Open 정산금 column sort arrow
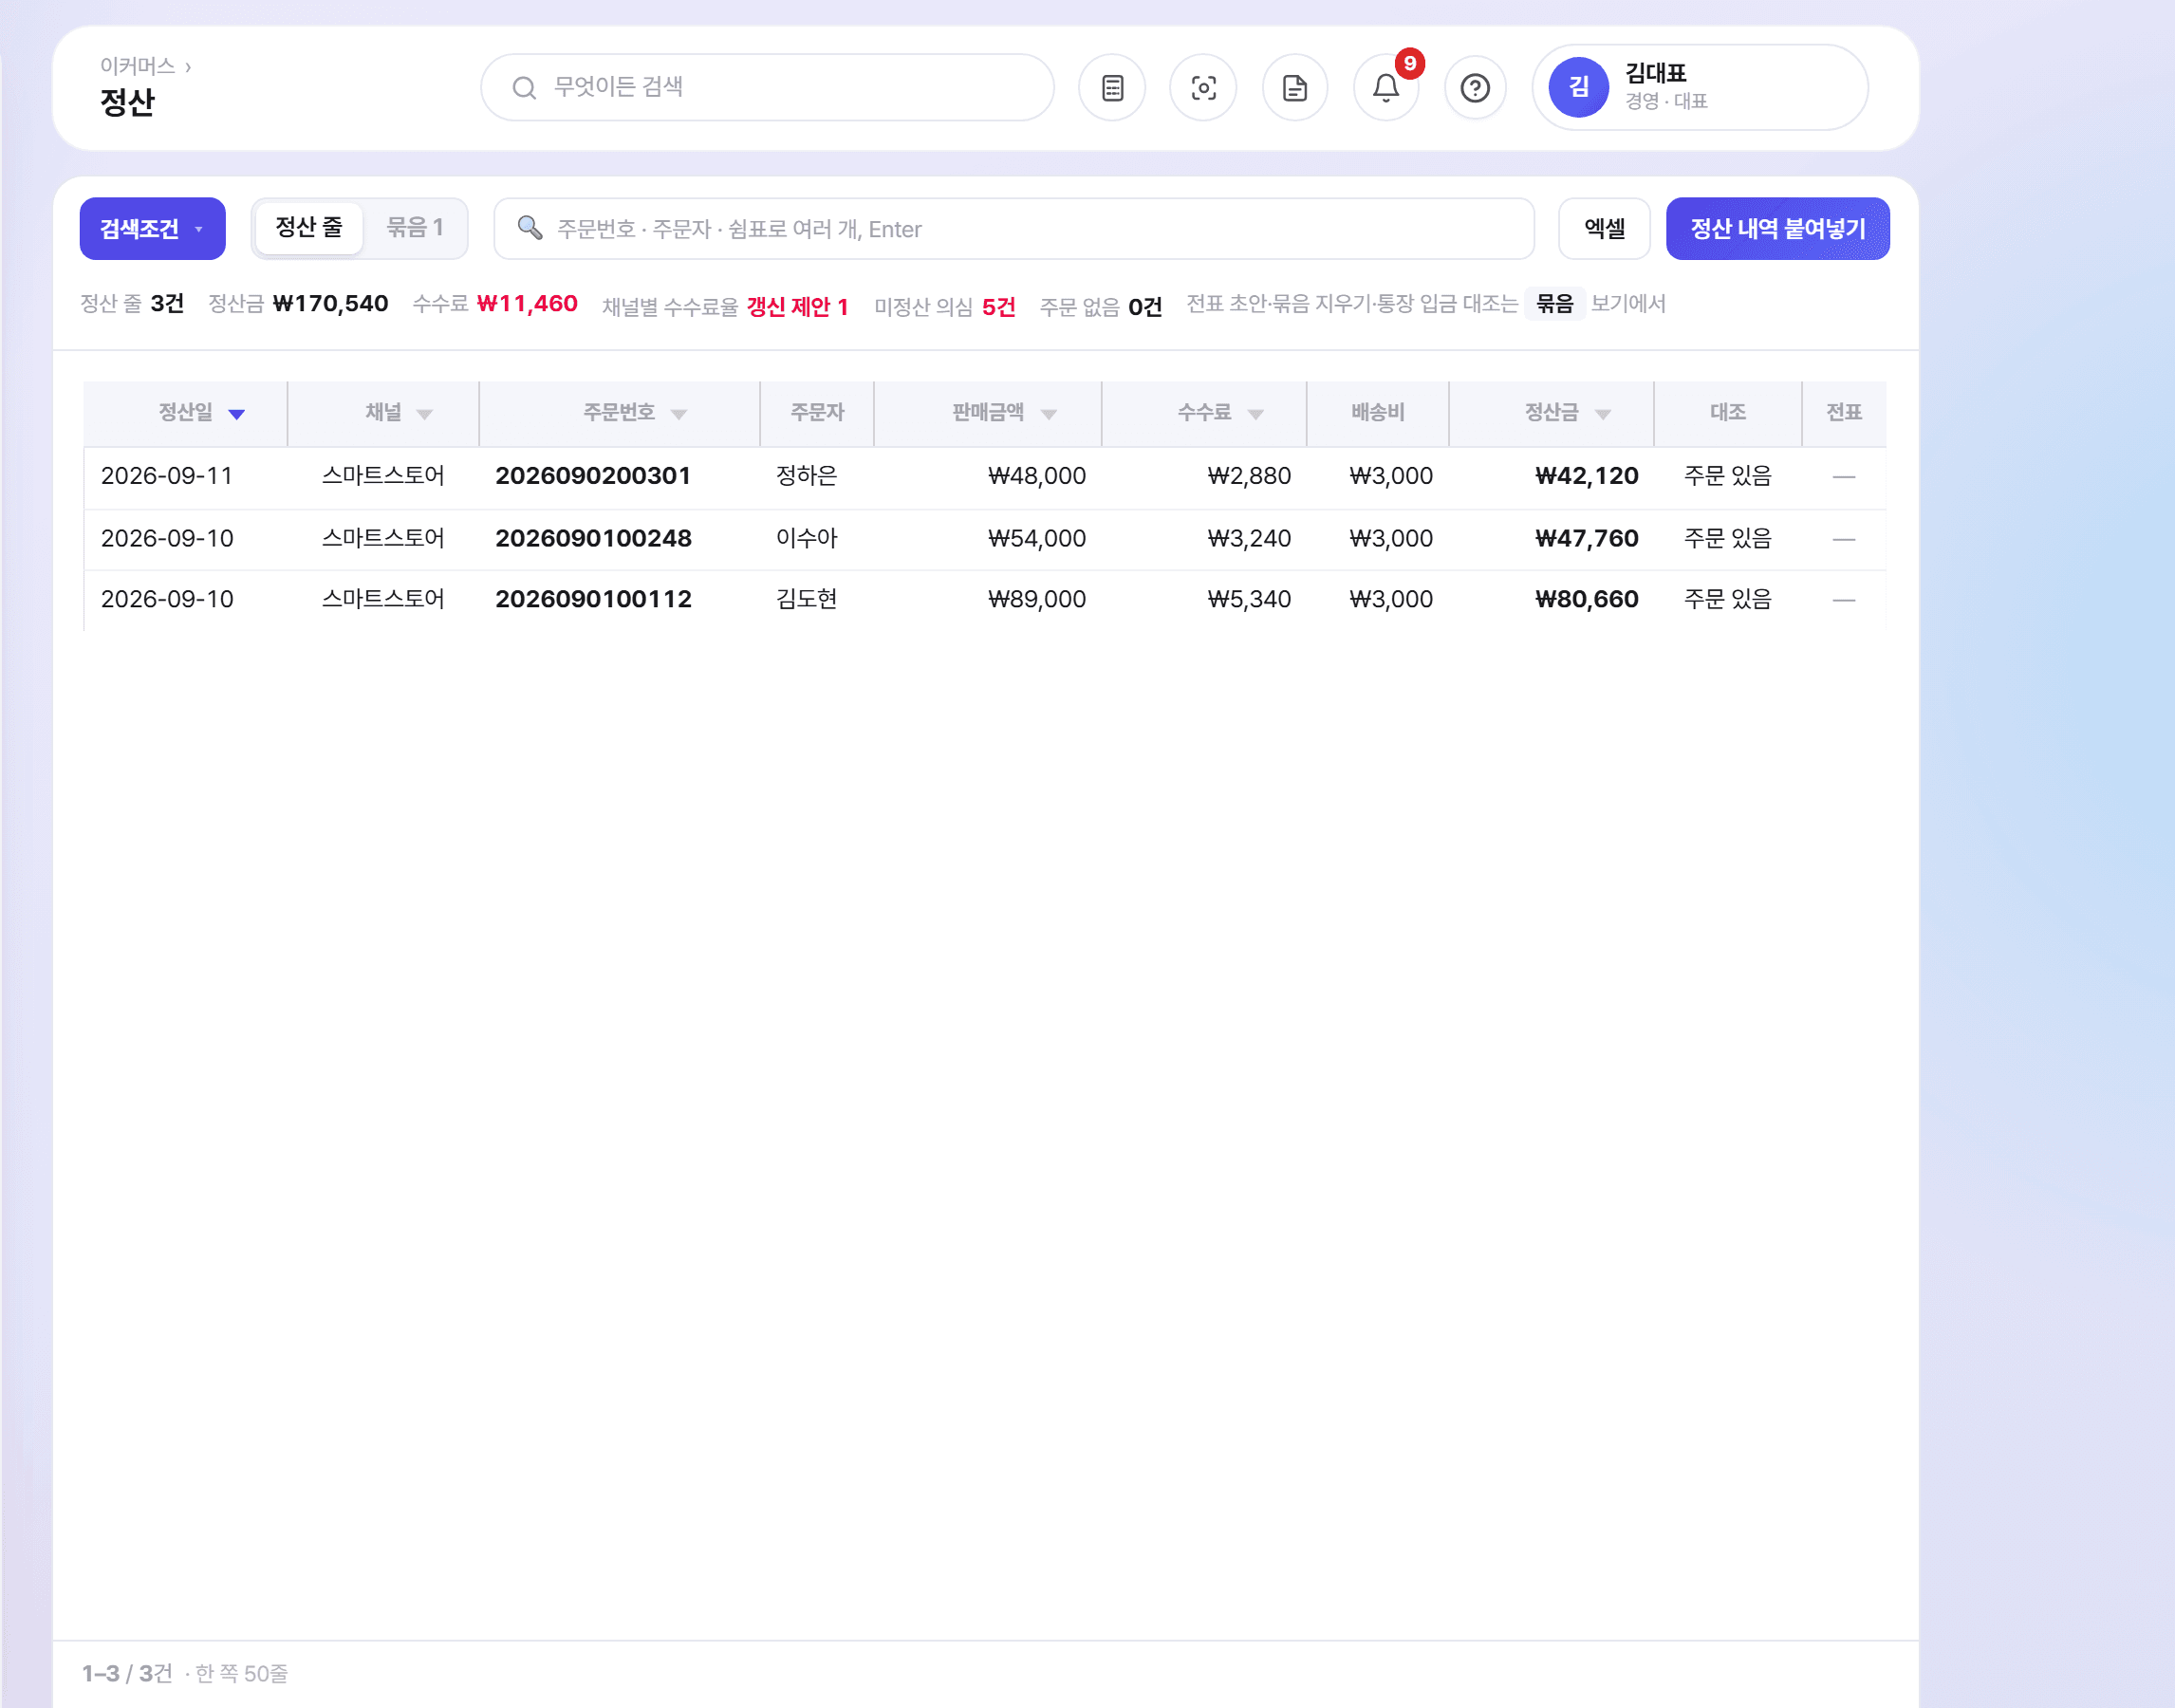2175x1708 pixels. click(x=1603, y=414)
